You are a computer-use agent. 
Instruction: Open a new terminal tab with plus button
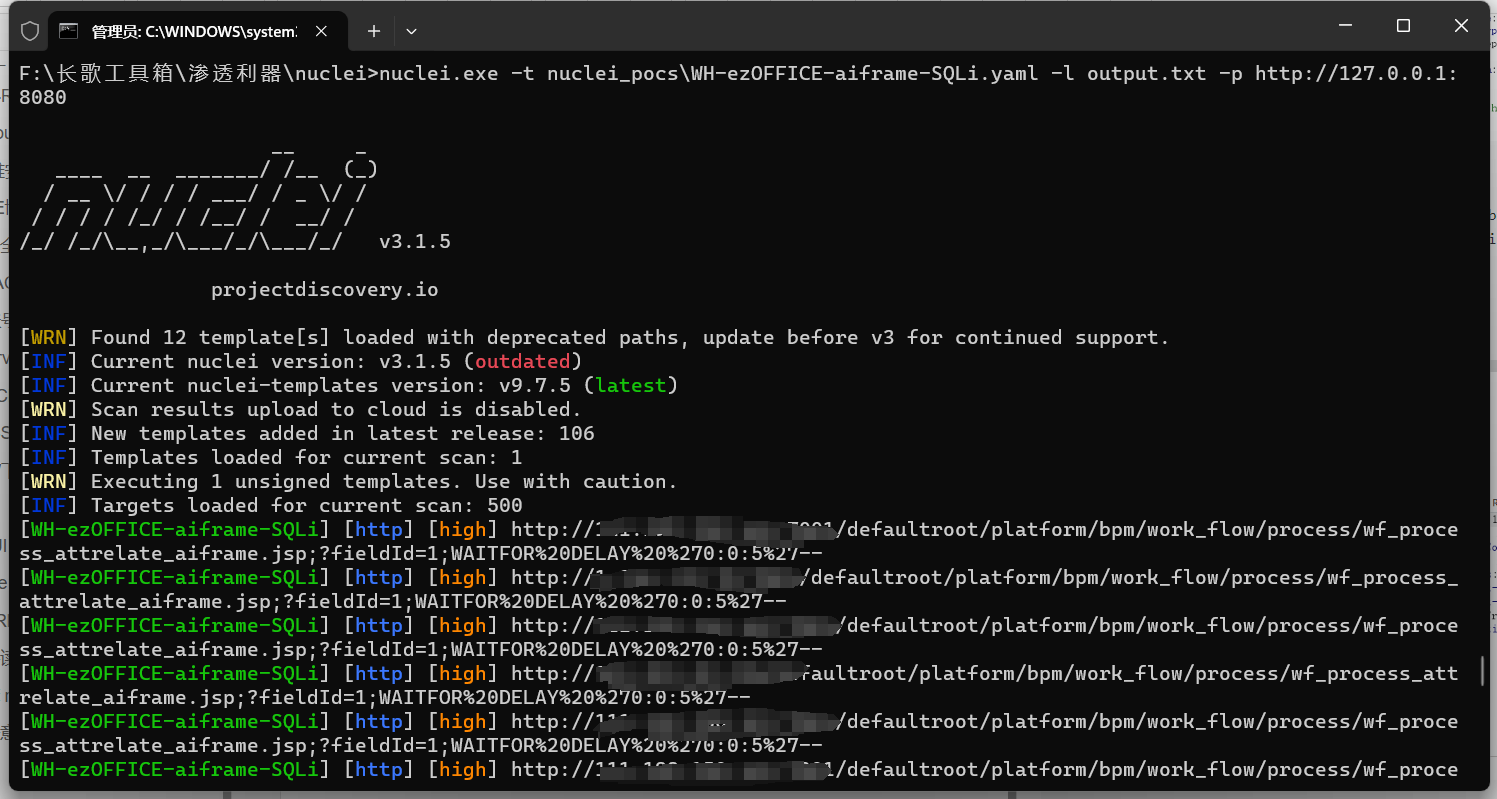pos(374,31)
